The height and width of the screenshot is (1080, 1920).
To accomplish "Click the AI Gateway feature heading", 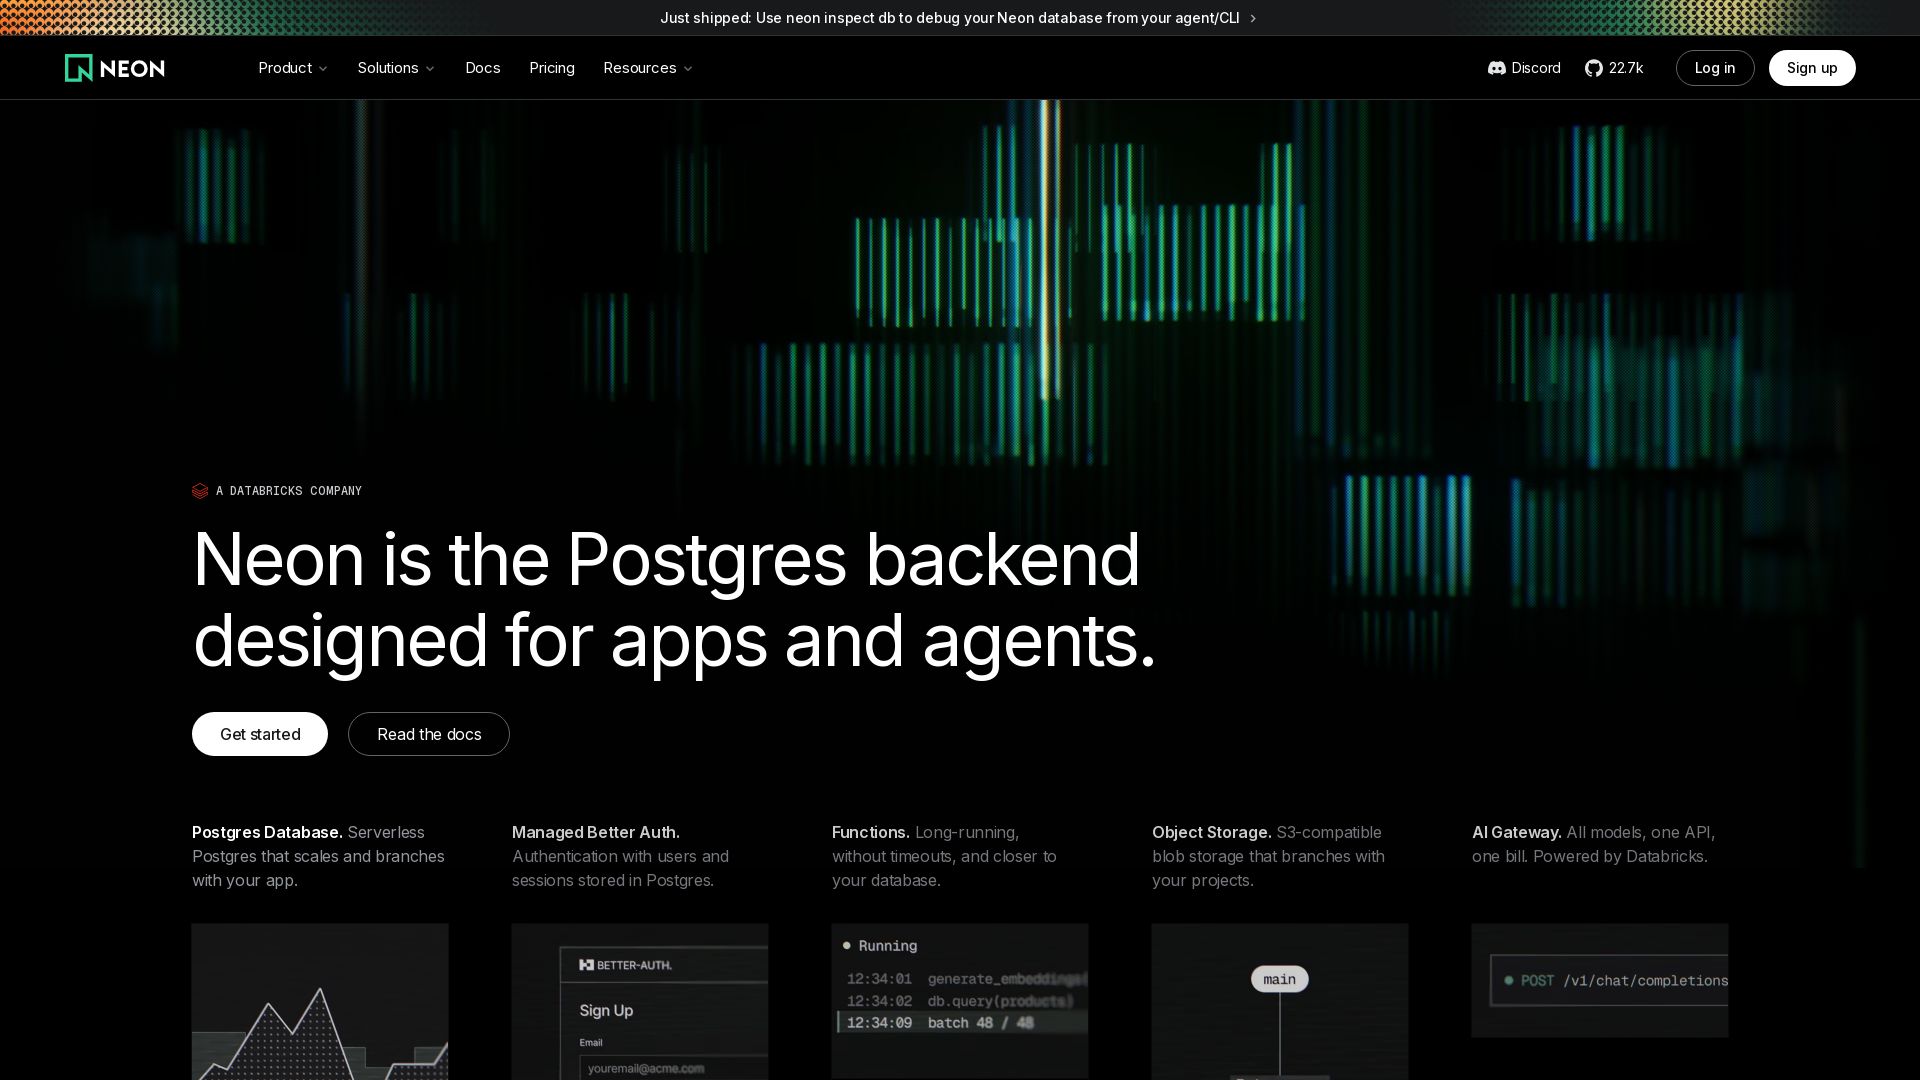I will (x=1517, y=832).
